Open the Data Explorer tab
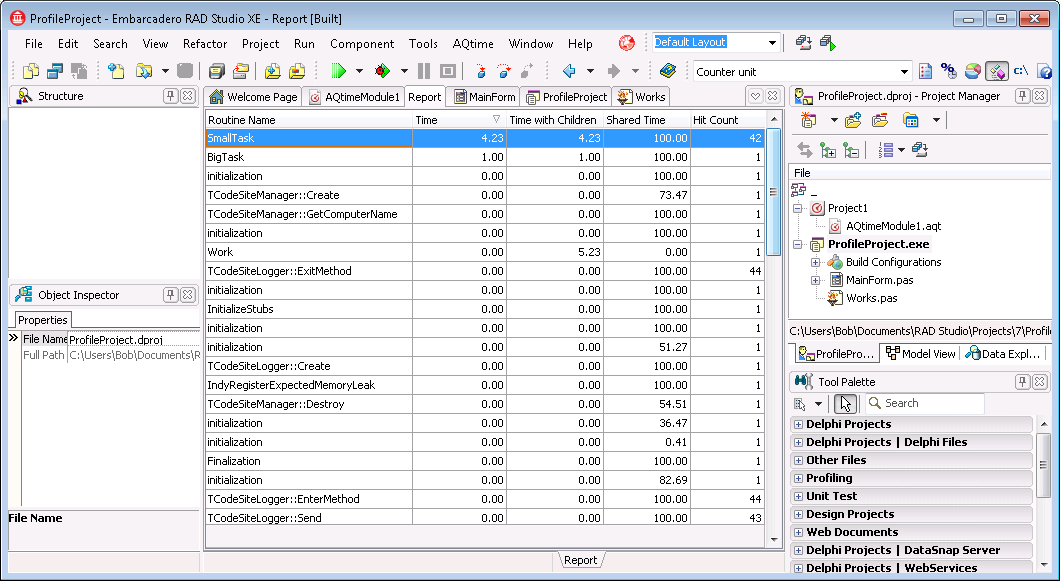This screenshot has width=1060, height=581. click(1003, 354)
